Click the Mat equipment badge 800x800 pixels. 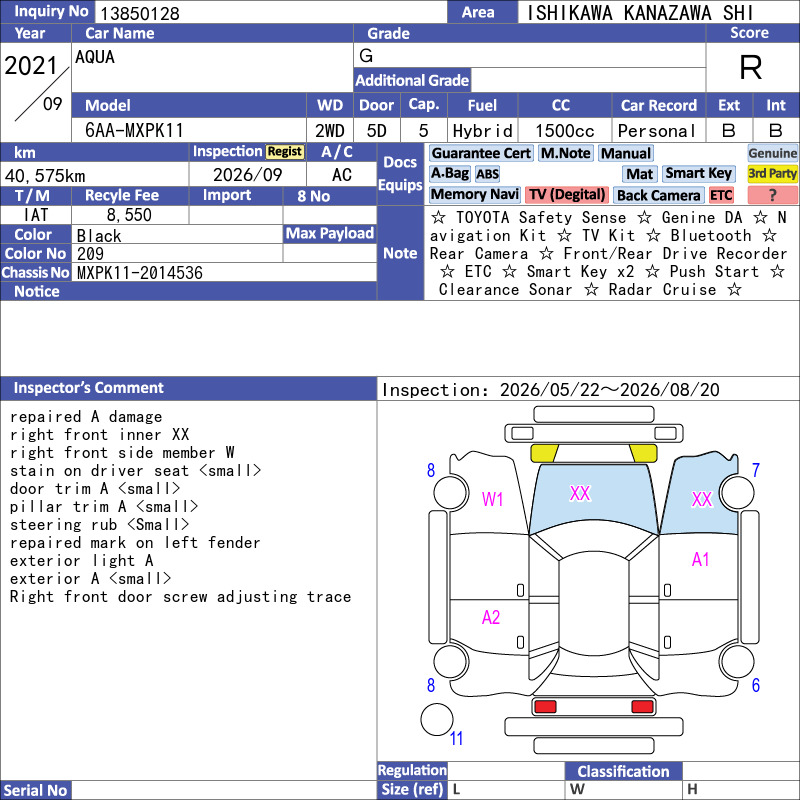tap(640, 174)
